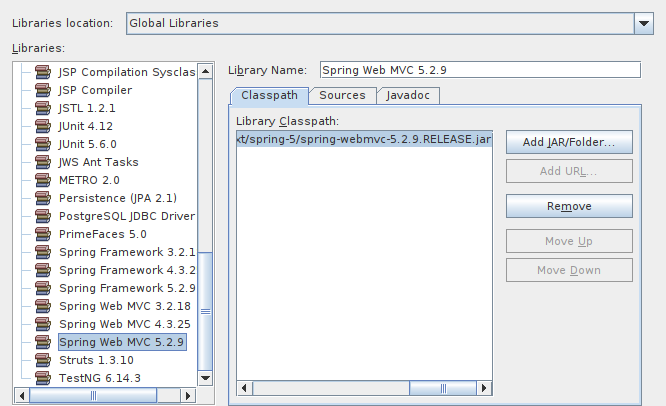Switch to the Sources tab
This screenshot has width=666, height=406.
(342, 96)
